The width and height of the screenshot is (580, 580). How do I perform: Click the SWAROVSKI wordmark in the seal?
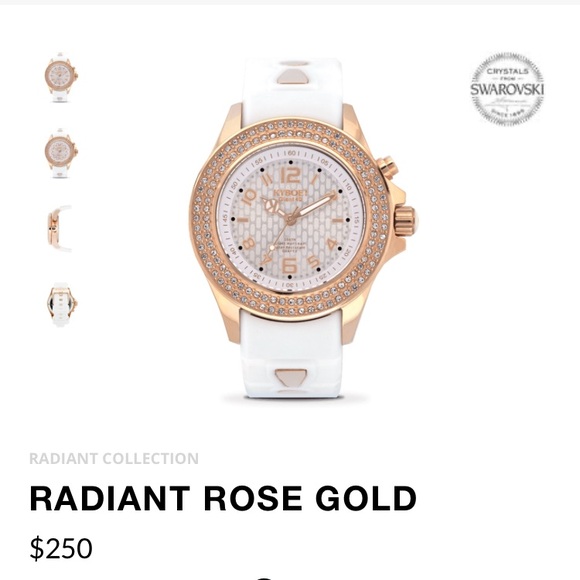coord(507,90)
